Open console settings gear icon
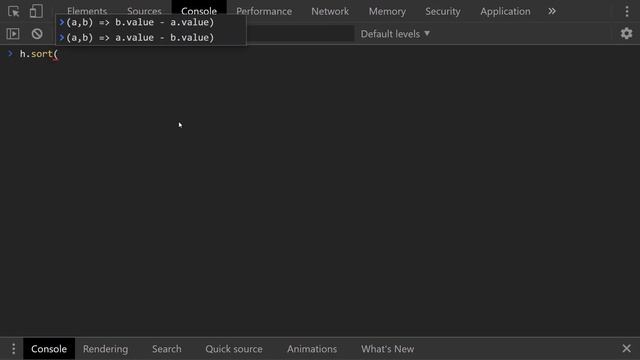The height and width of the screenshot is (360, 640). click(626, 33)
